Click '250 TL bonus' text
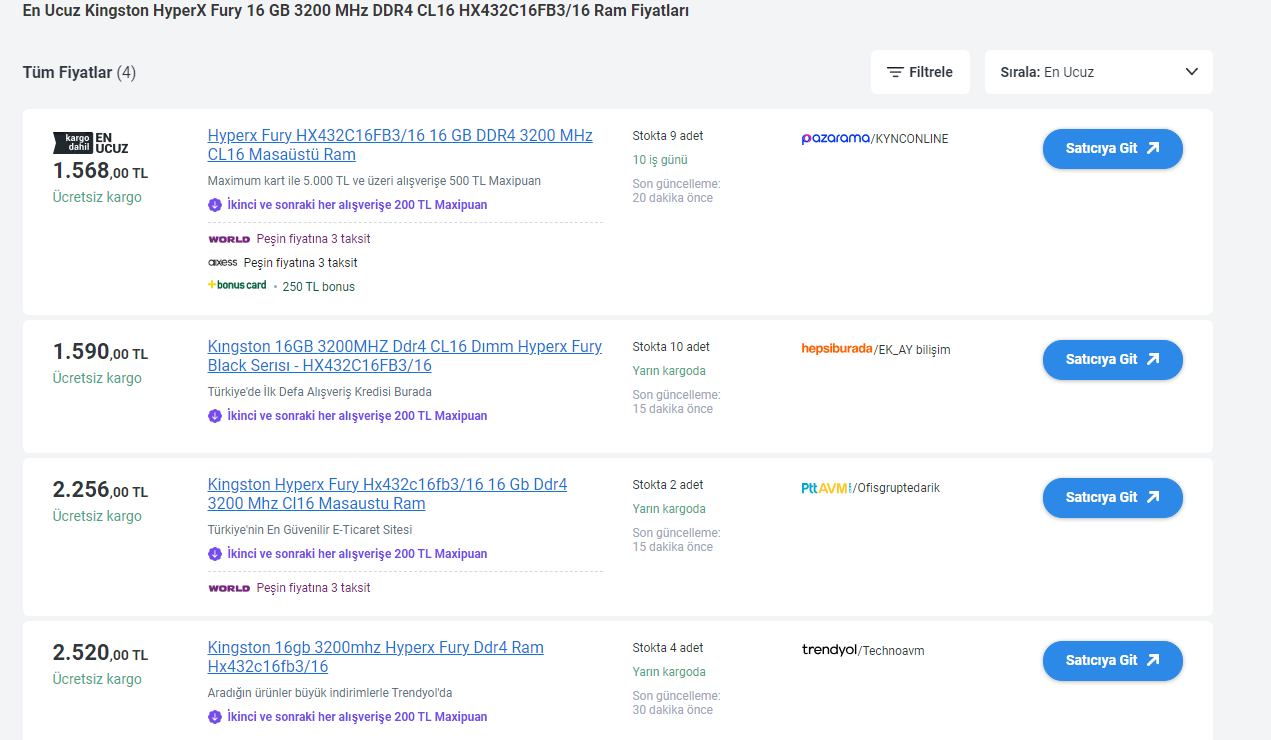This screenshot has width=1271, height=740. coord(319,287)
